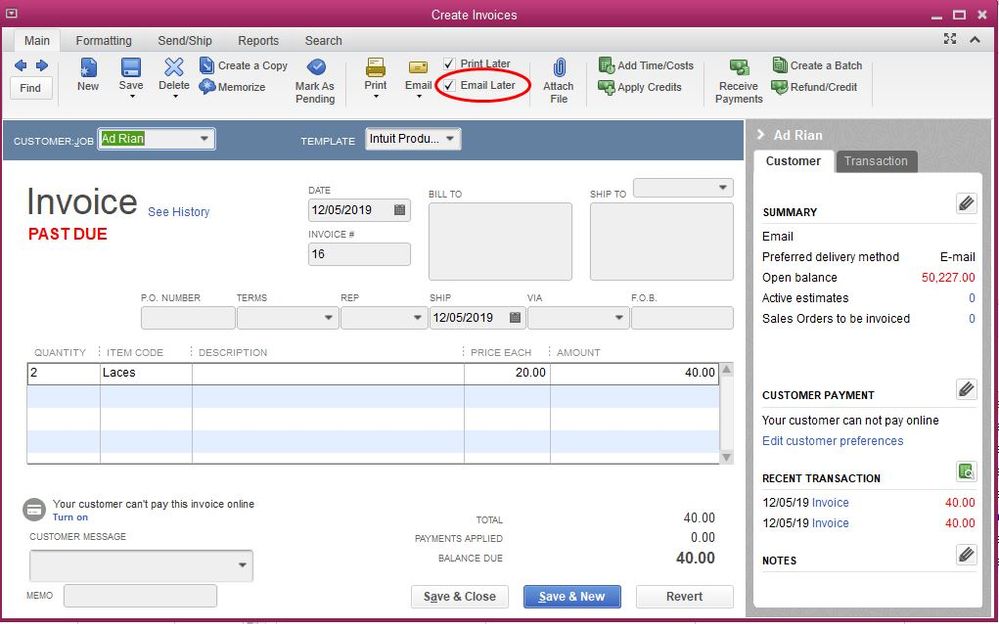
Task: Open the Attach File paperclip
Action: pos(559,67)
